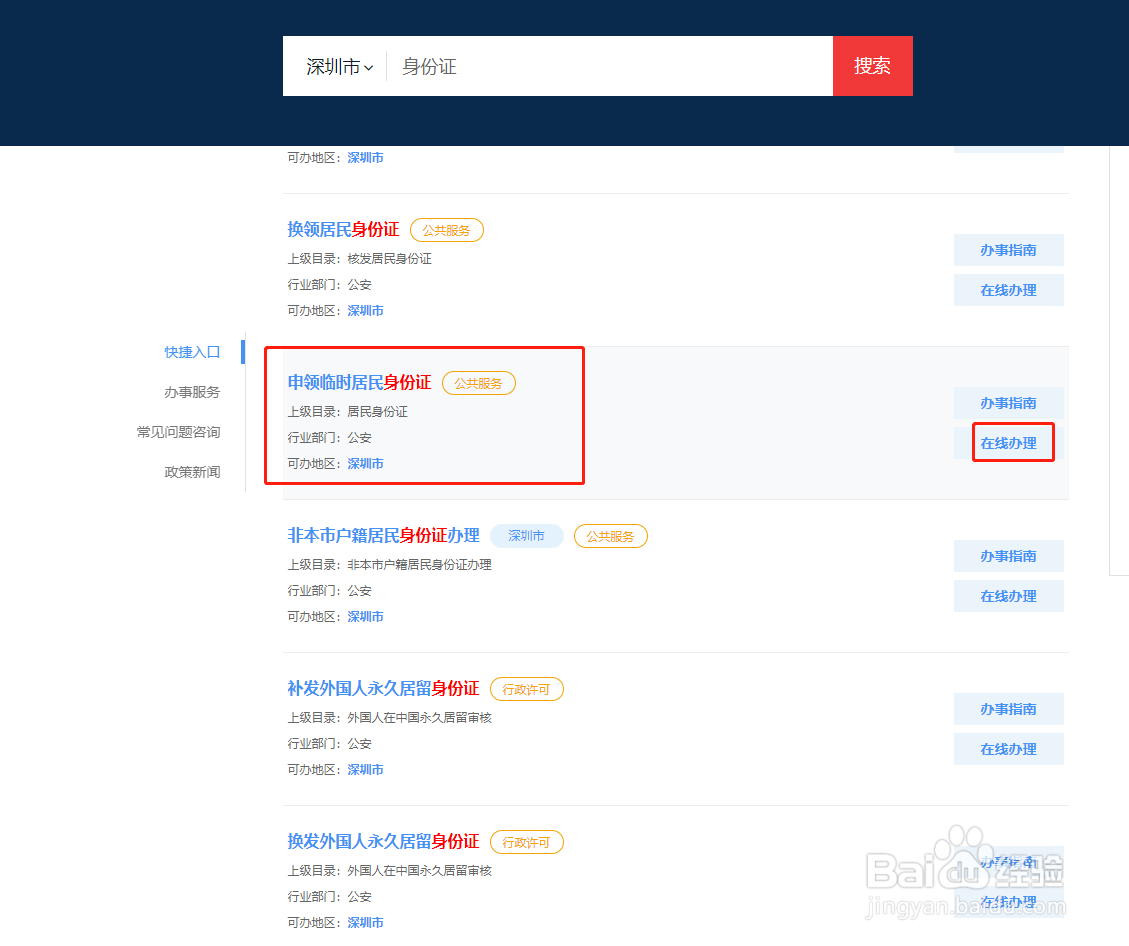Select 快捷入口 in the side navigation
This screenshot has height=946, width=1129.
click(x=192, y=352)
